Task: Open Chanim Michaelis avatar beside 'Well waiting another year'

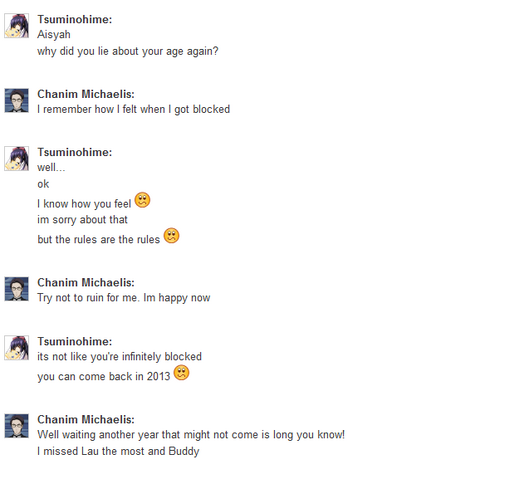Action: coord(17,426)
